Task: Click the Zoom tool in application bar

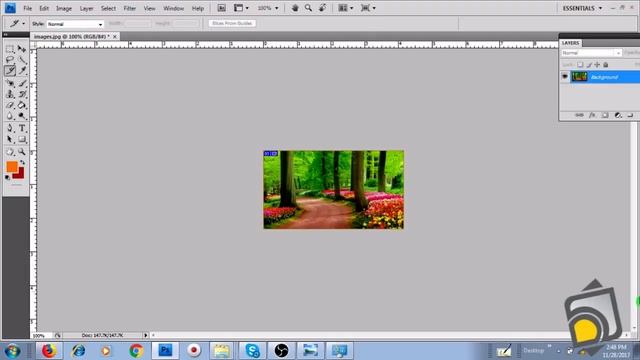Action: [x=309, y=8]
